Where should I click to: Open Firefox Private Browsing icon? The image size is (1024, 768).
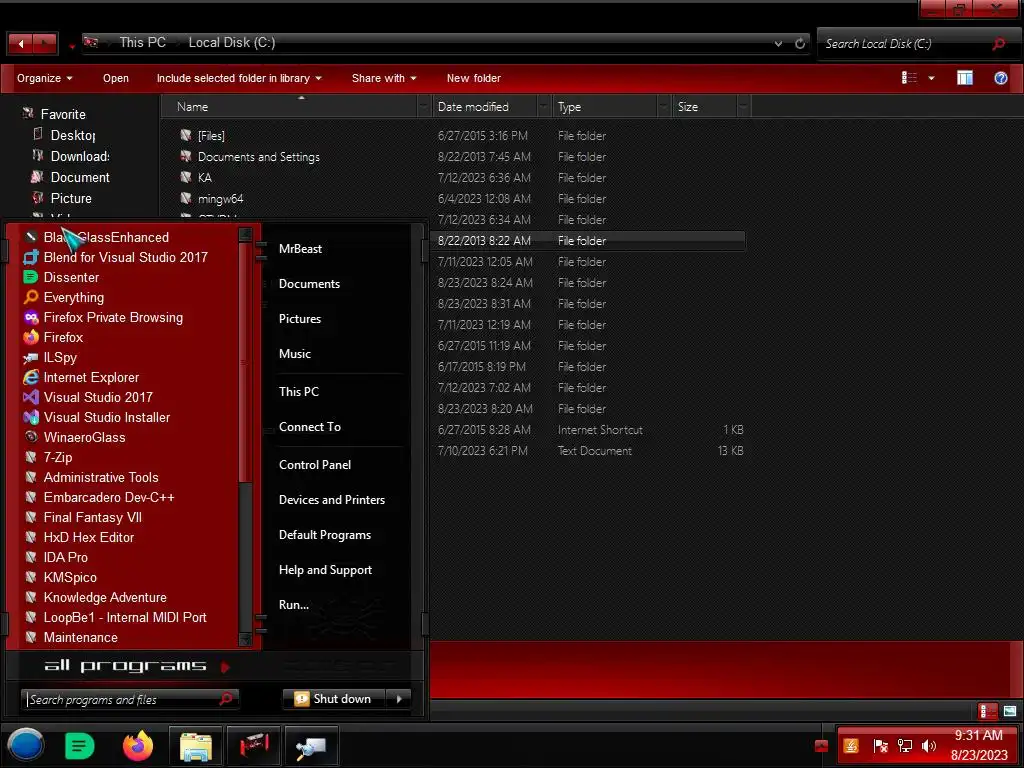(31, 317)
